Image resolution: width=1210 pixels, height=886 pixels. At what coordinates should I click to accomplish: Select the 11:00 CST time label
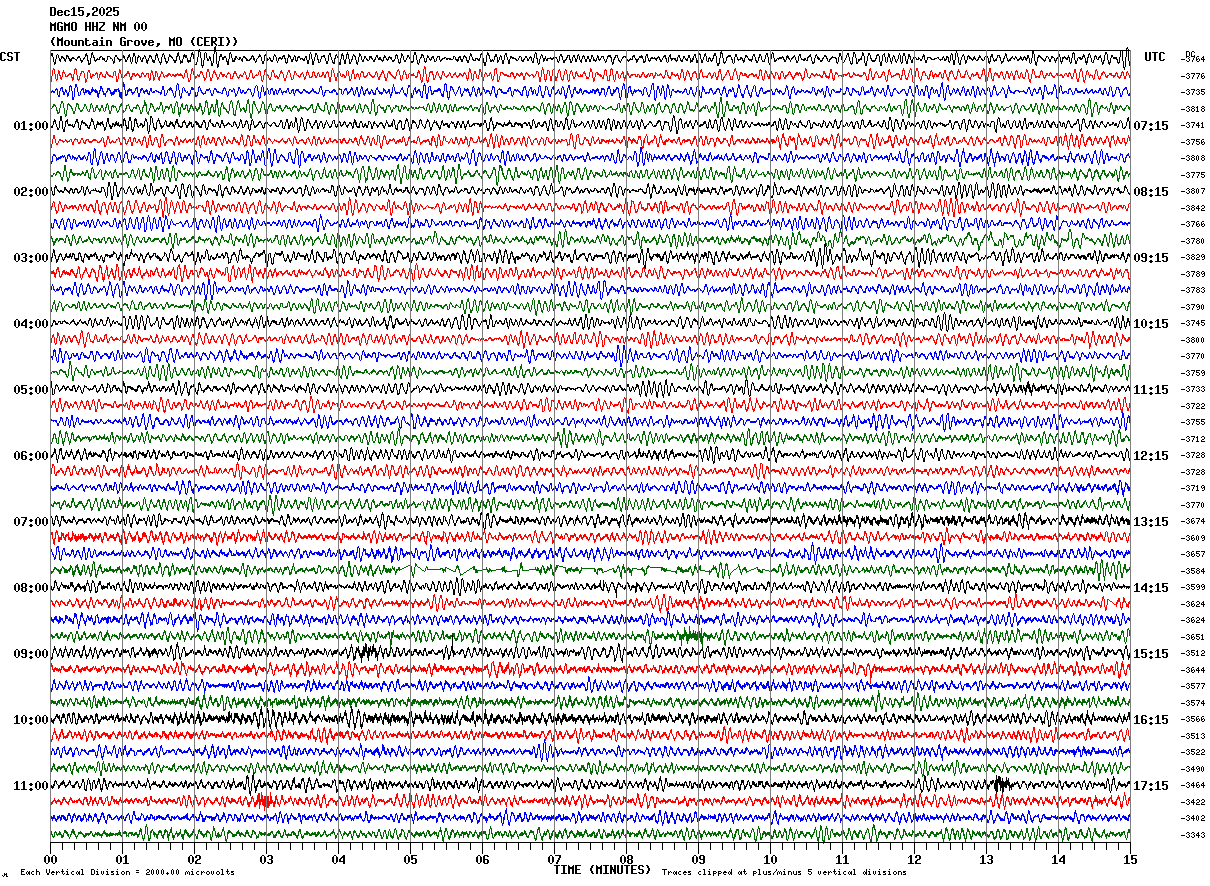coord(31,786)
